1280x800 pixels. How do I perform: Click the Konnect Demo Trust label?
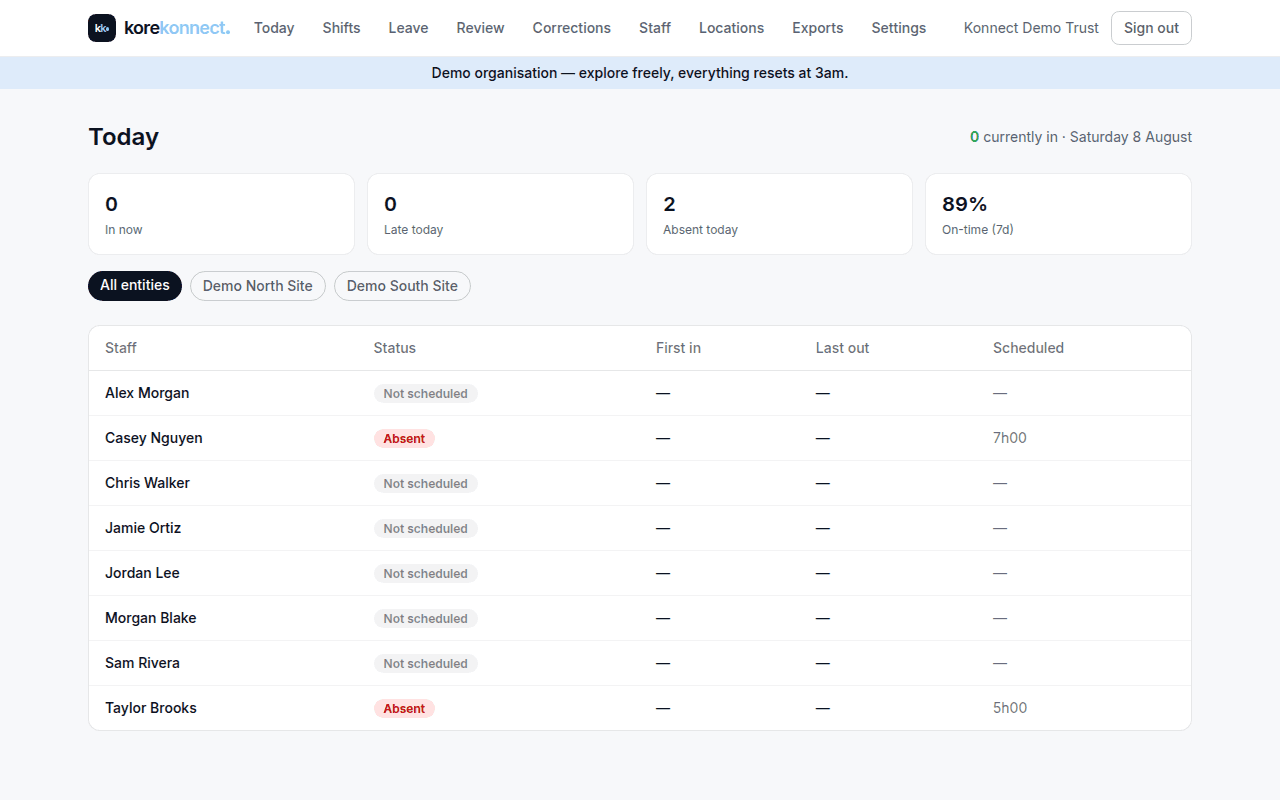pos(1031,28)
